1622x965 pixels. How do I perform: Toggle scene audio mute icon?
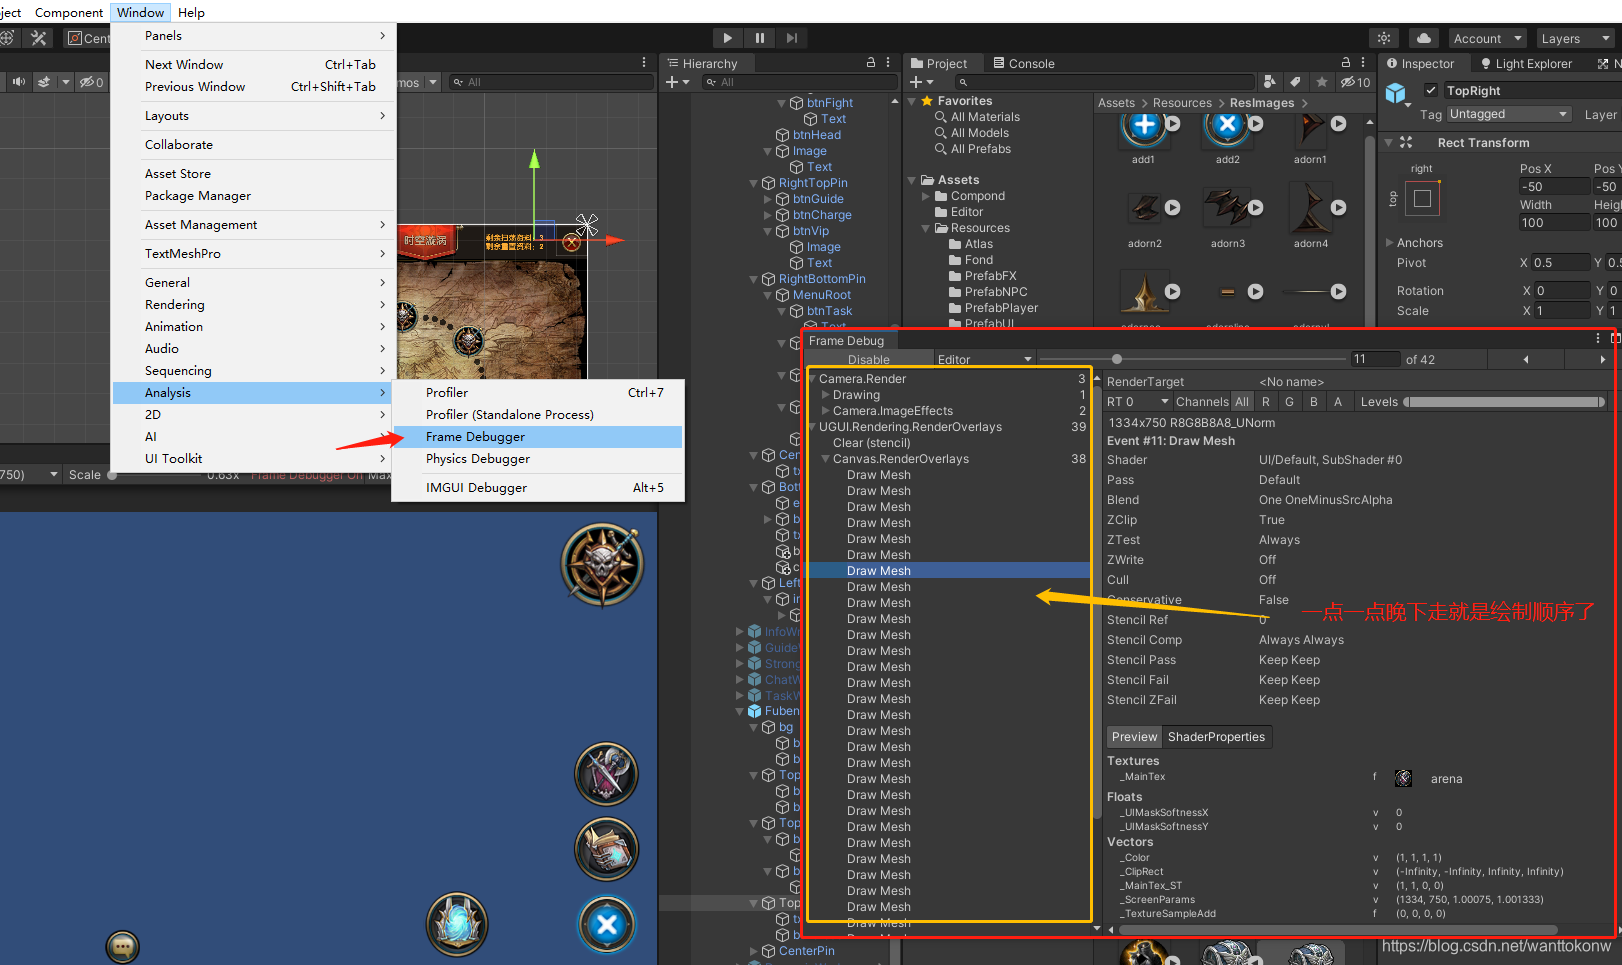click(19, 82)
